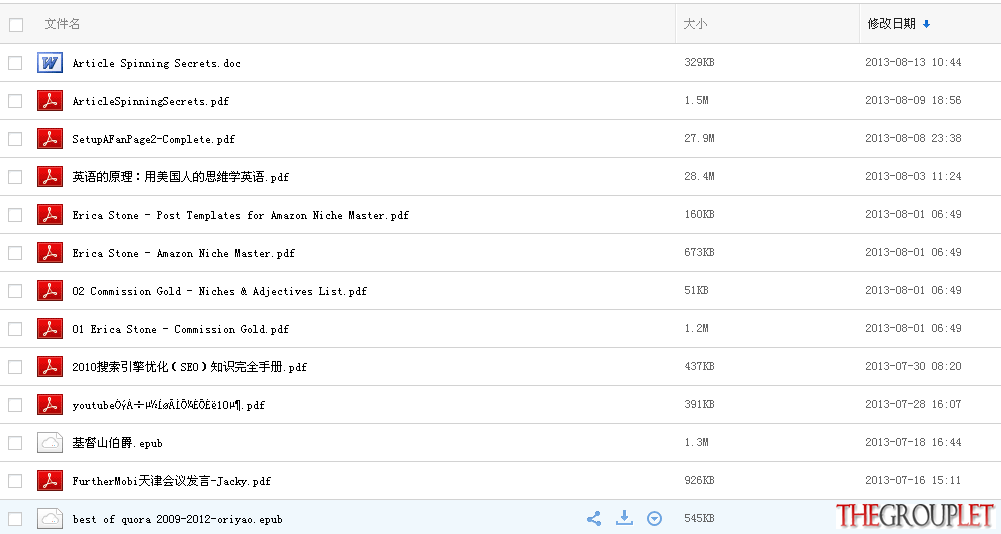Click cloud file icon for best of quora epub
The image size is (1001, 534).
pyautogui.click(x=50, y=519)
